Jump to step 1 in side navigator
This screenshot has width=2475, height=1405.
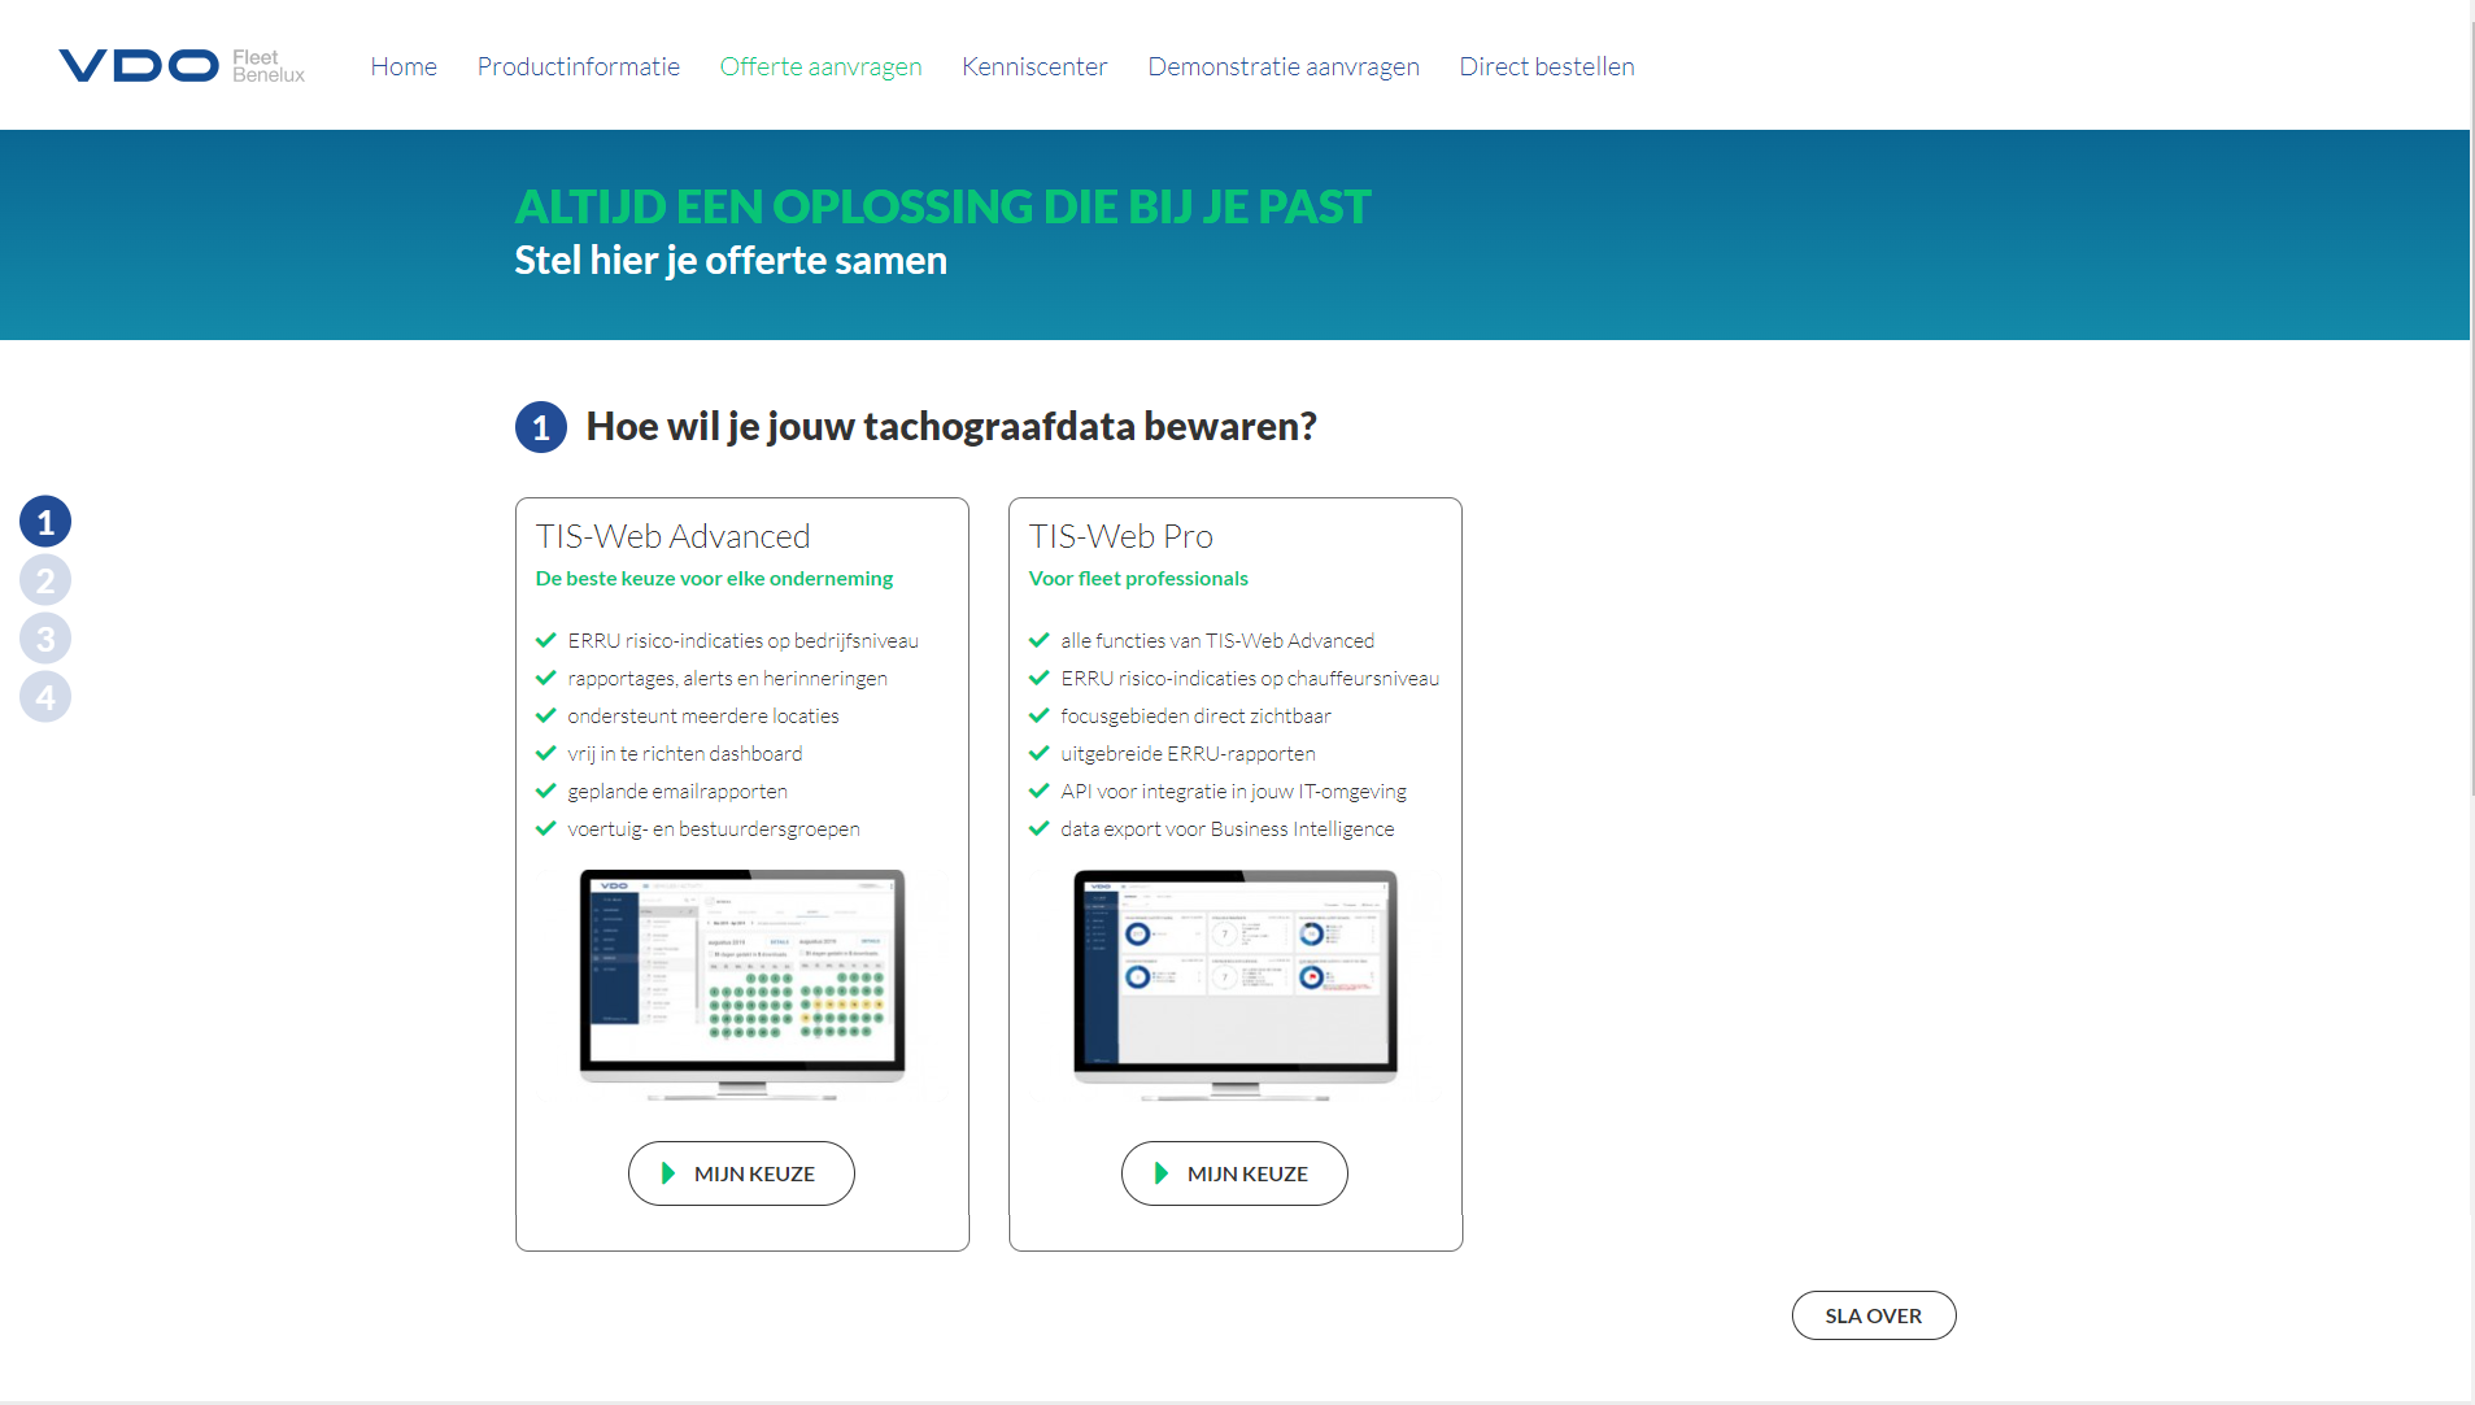tap(45, 522)
